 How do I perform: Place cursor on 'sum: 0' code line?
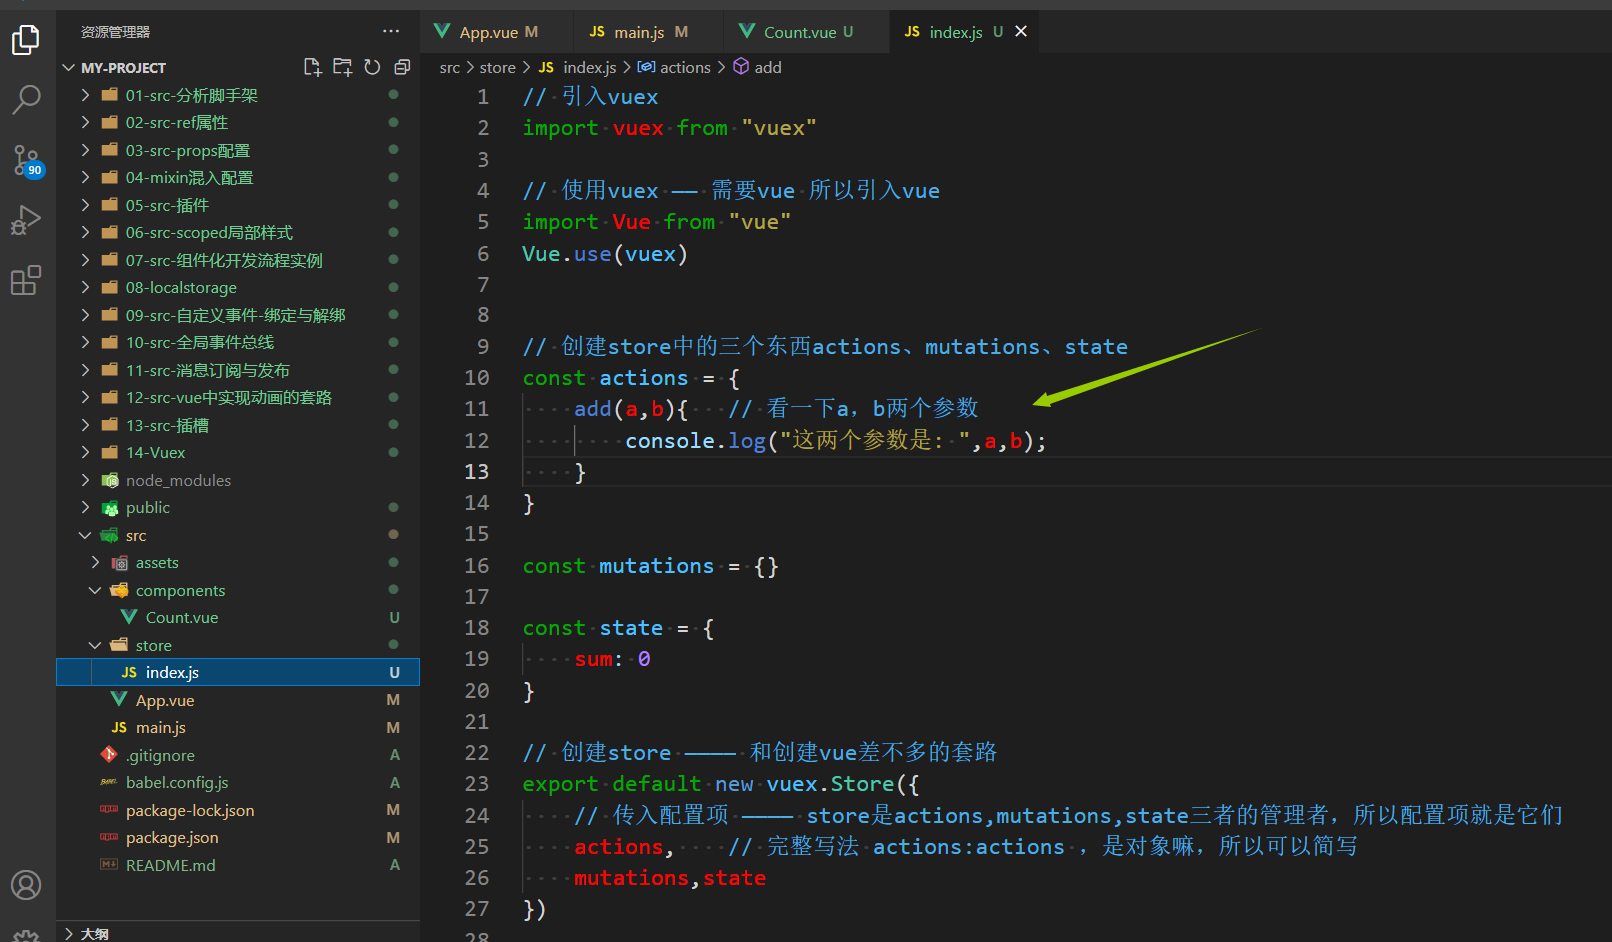tap(612, 659)
